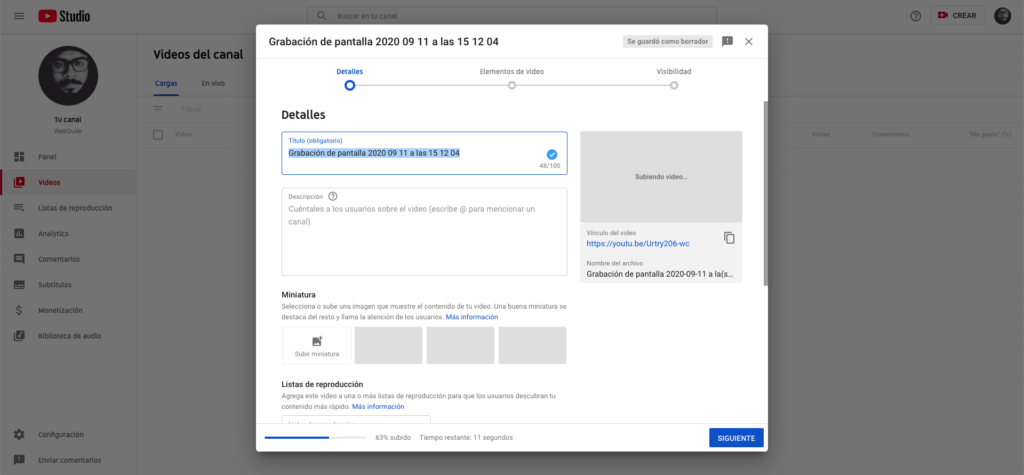
Task: Open Configuración settings in the sidebar
Action: point(60,434)
